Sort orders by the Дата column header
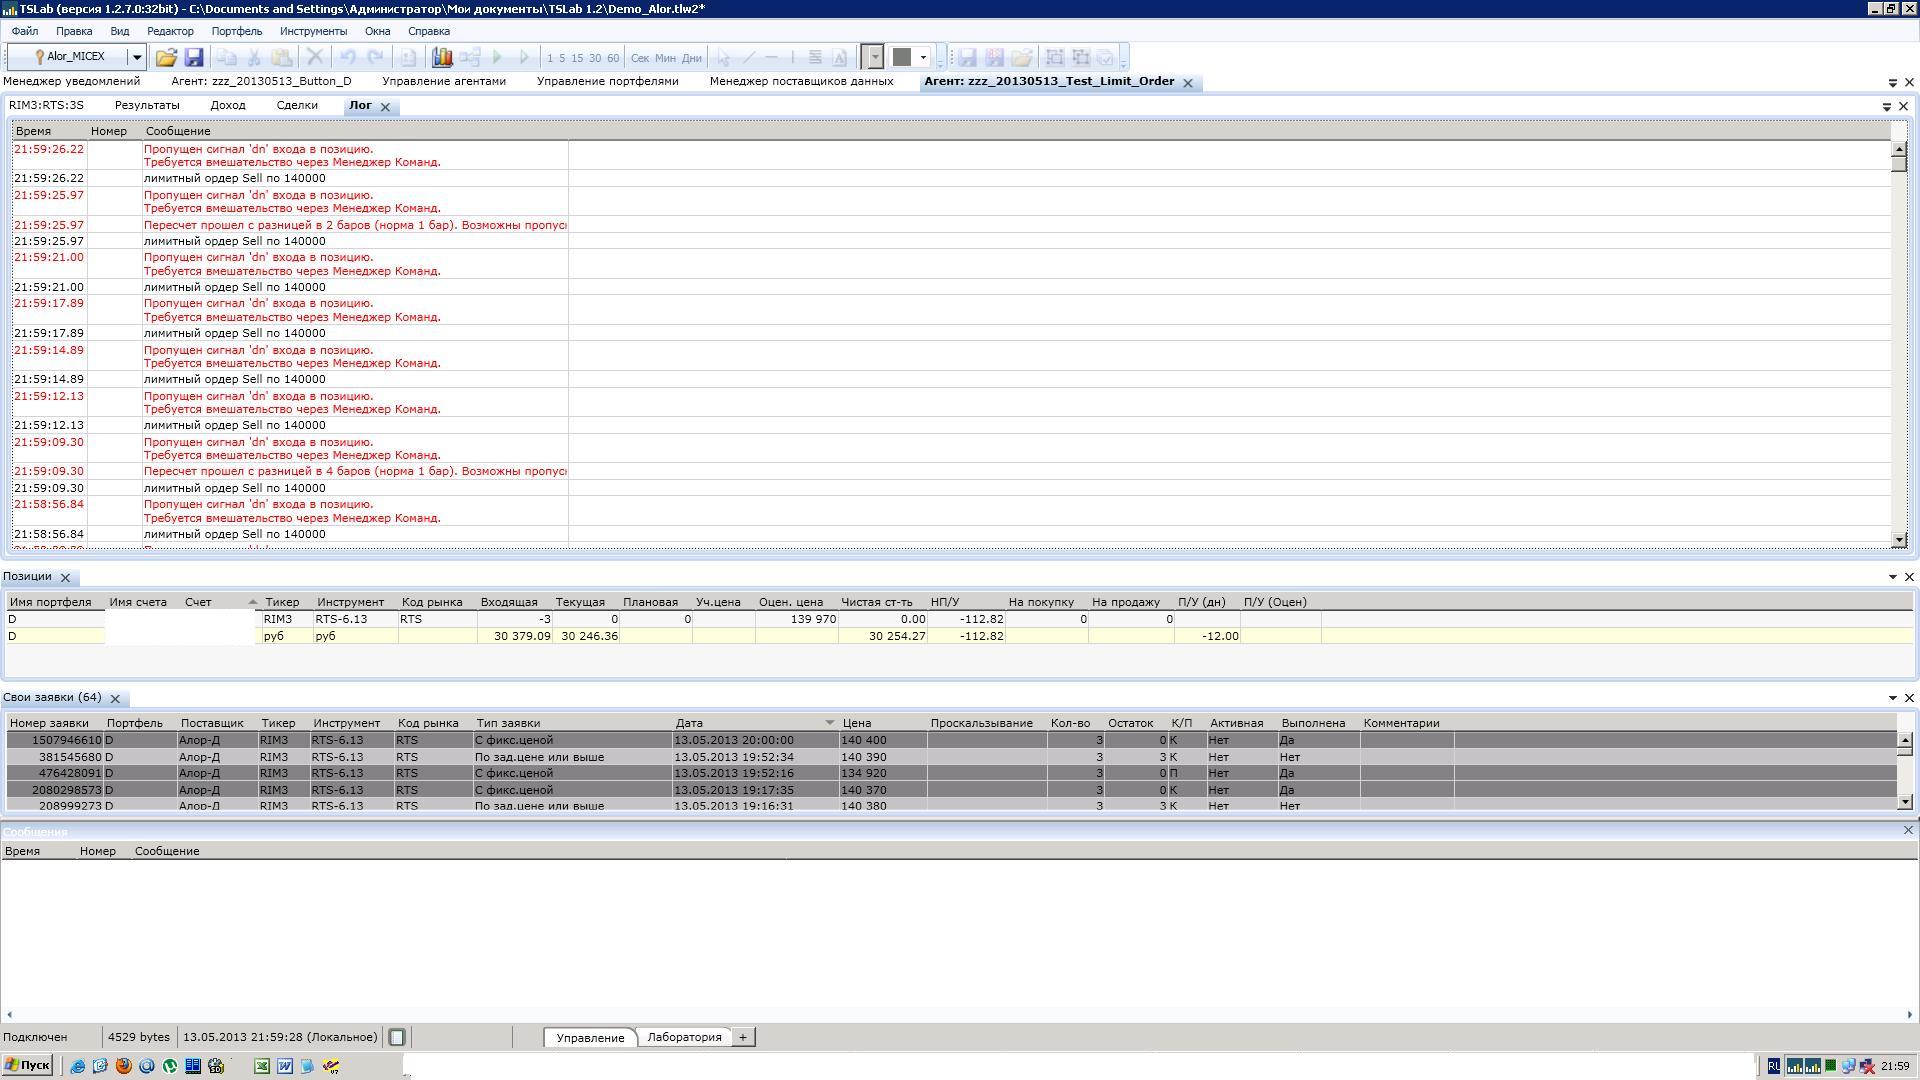1920x1080 pixels. (689, 723)
